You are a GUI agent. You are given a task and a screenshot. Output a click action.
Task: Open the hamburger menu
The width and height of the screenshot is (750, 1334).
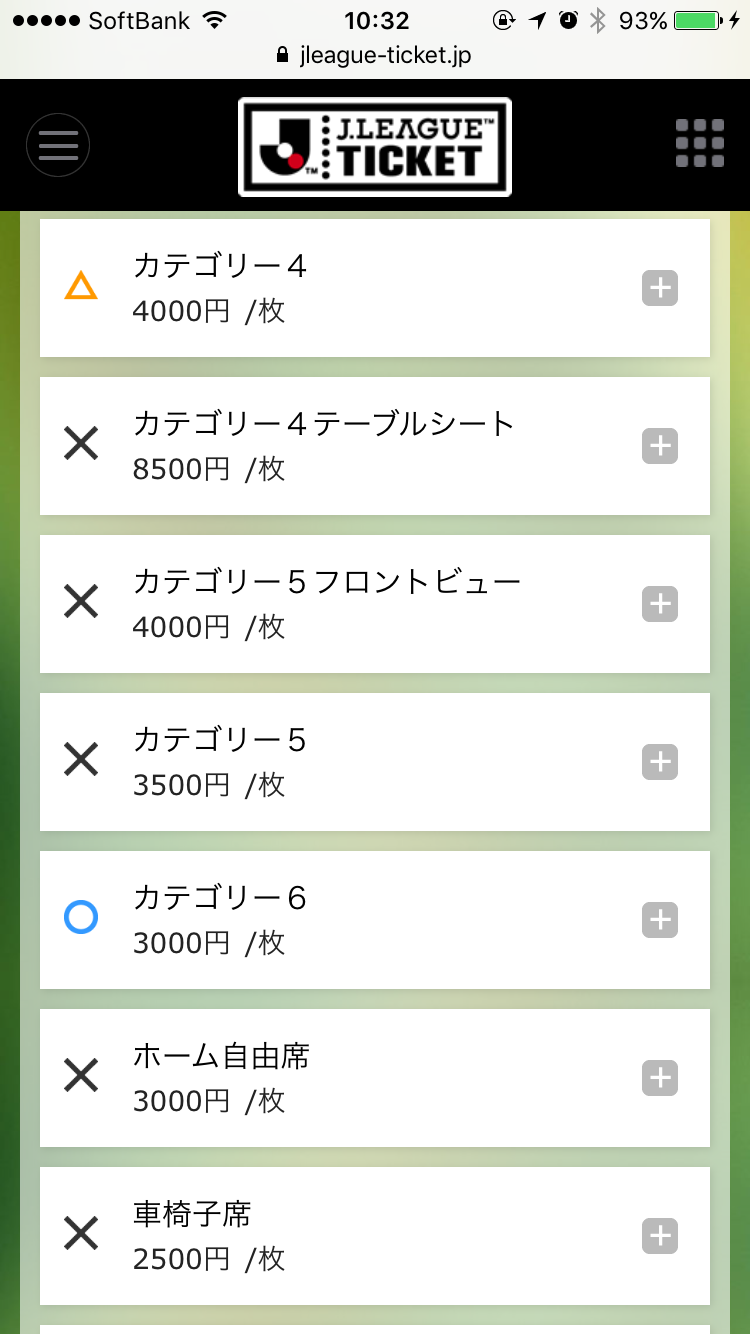tap(58, 146)
